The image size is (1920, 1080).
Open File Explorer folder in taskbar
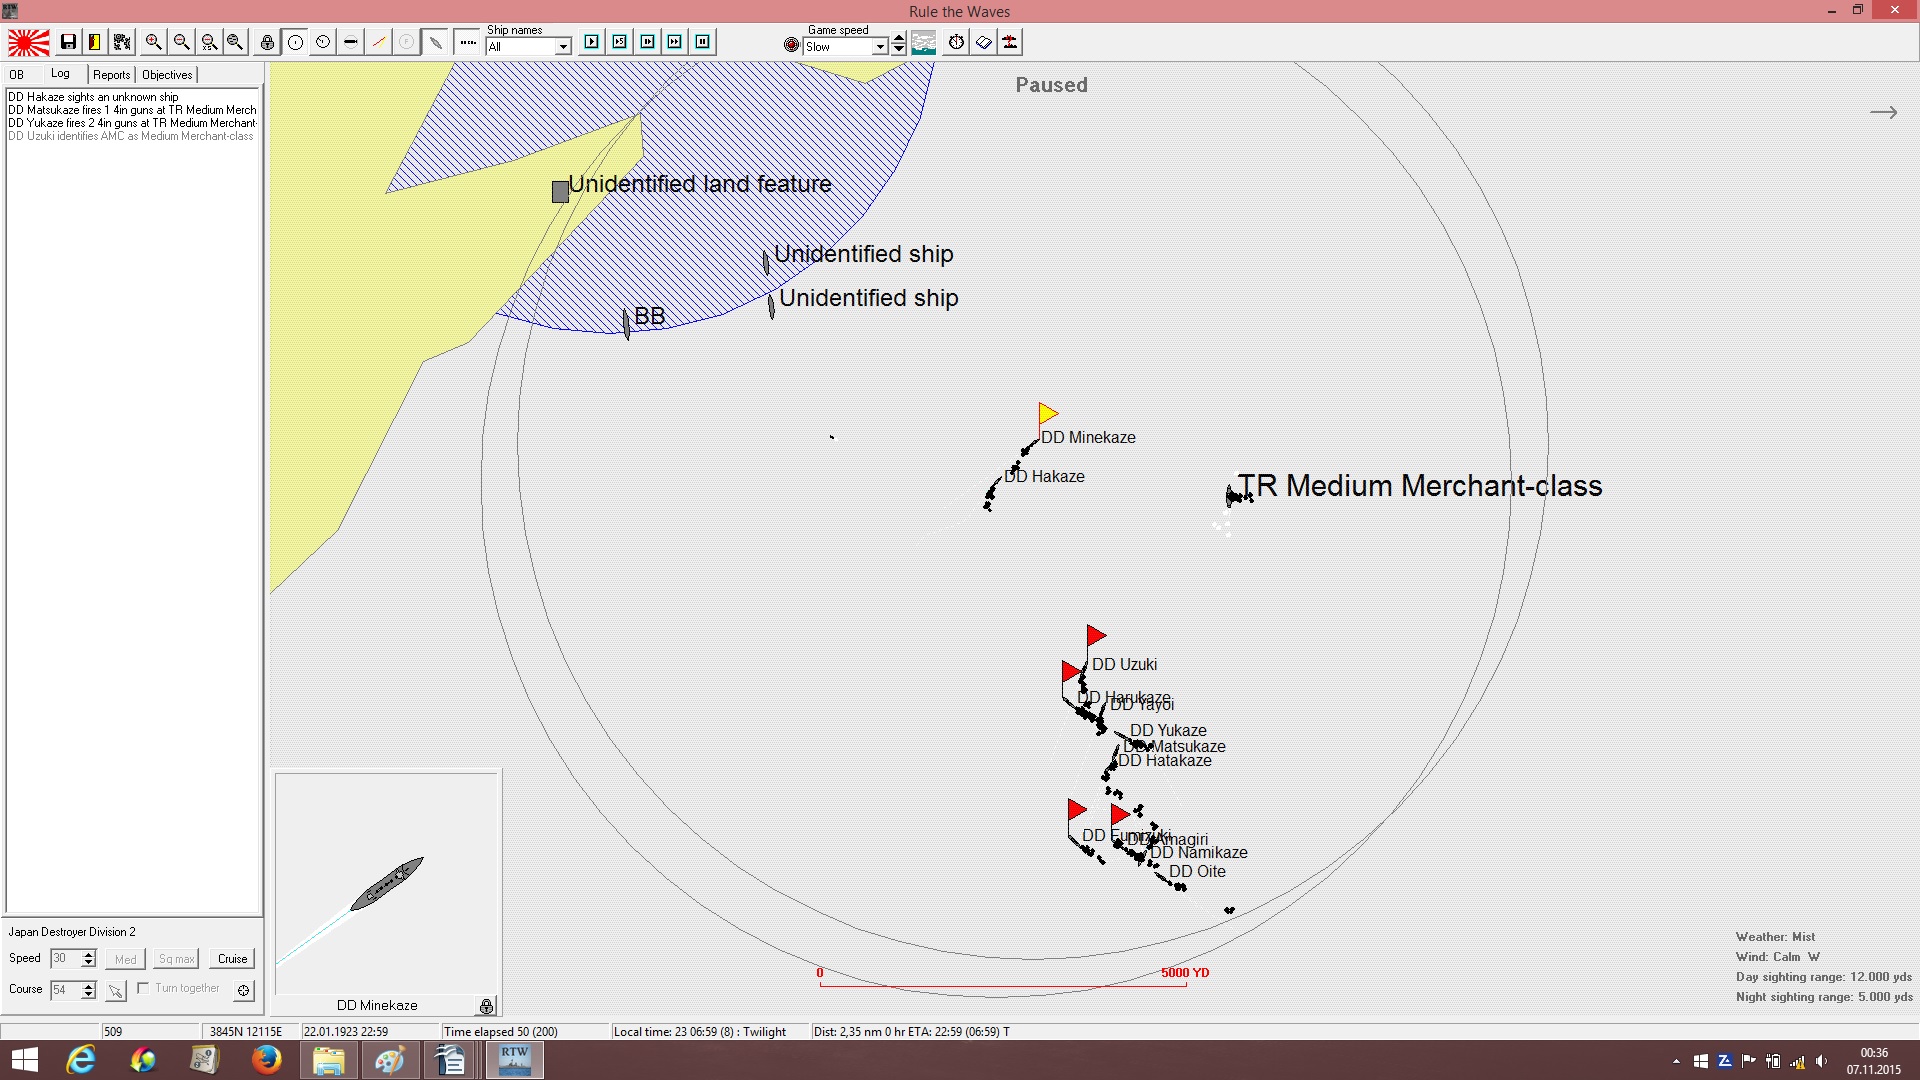[328, 1060]
